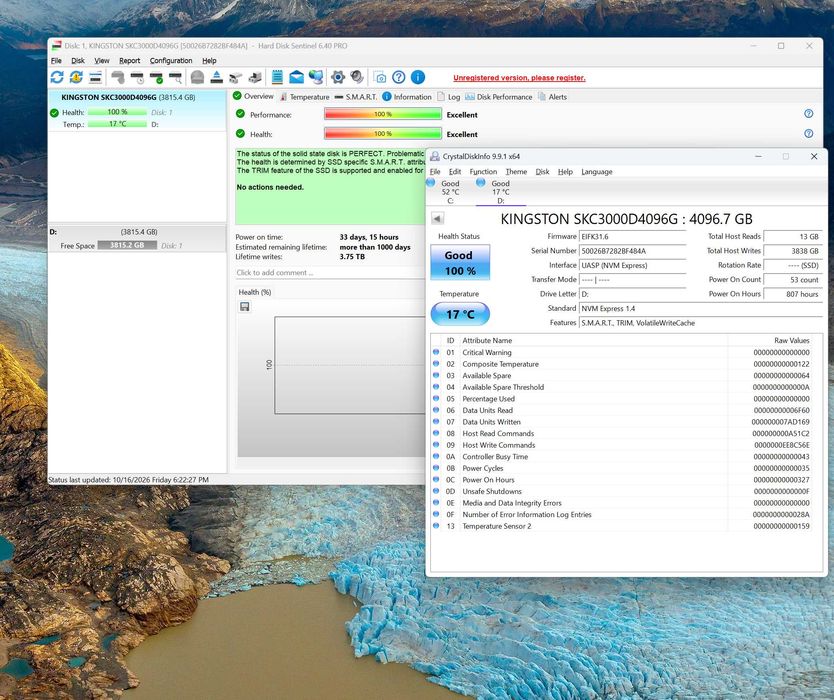Click the refresh icon with yellow warning sign
834x700 pixels.
pos(76,77)
